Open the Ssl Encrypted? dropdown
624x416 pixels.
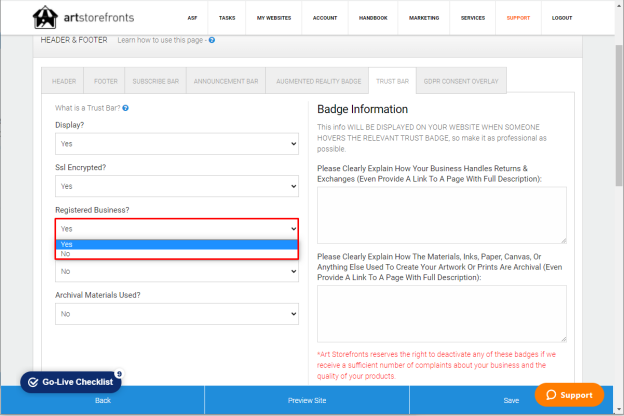click(177, 186)
